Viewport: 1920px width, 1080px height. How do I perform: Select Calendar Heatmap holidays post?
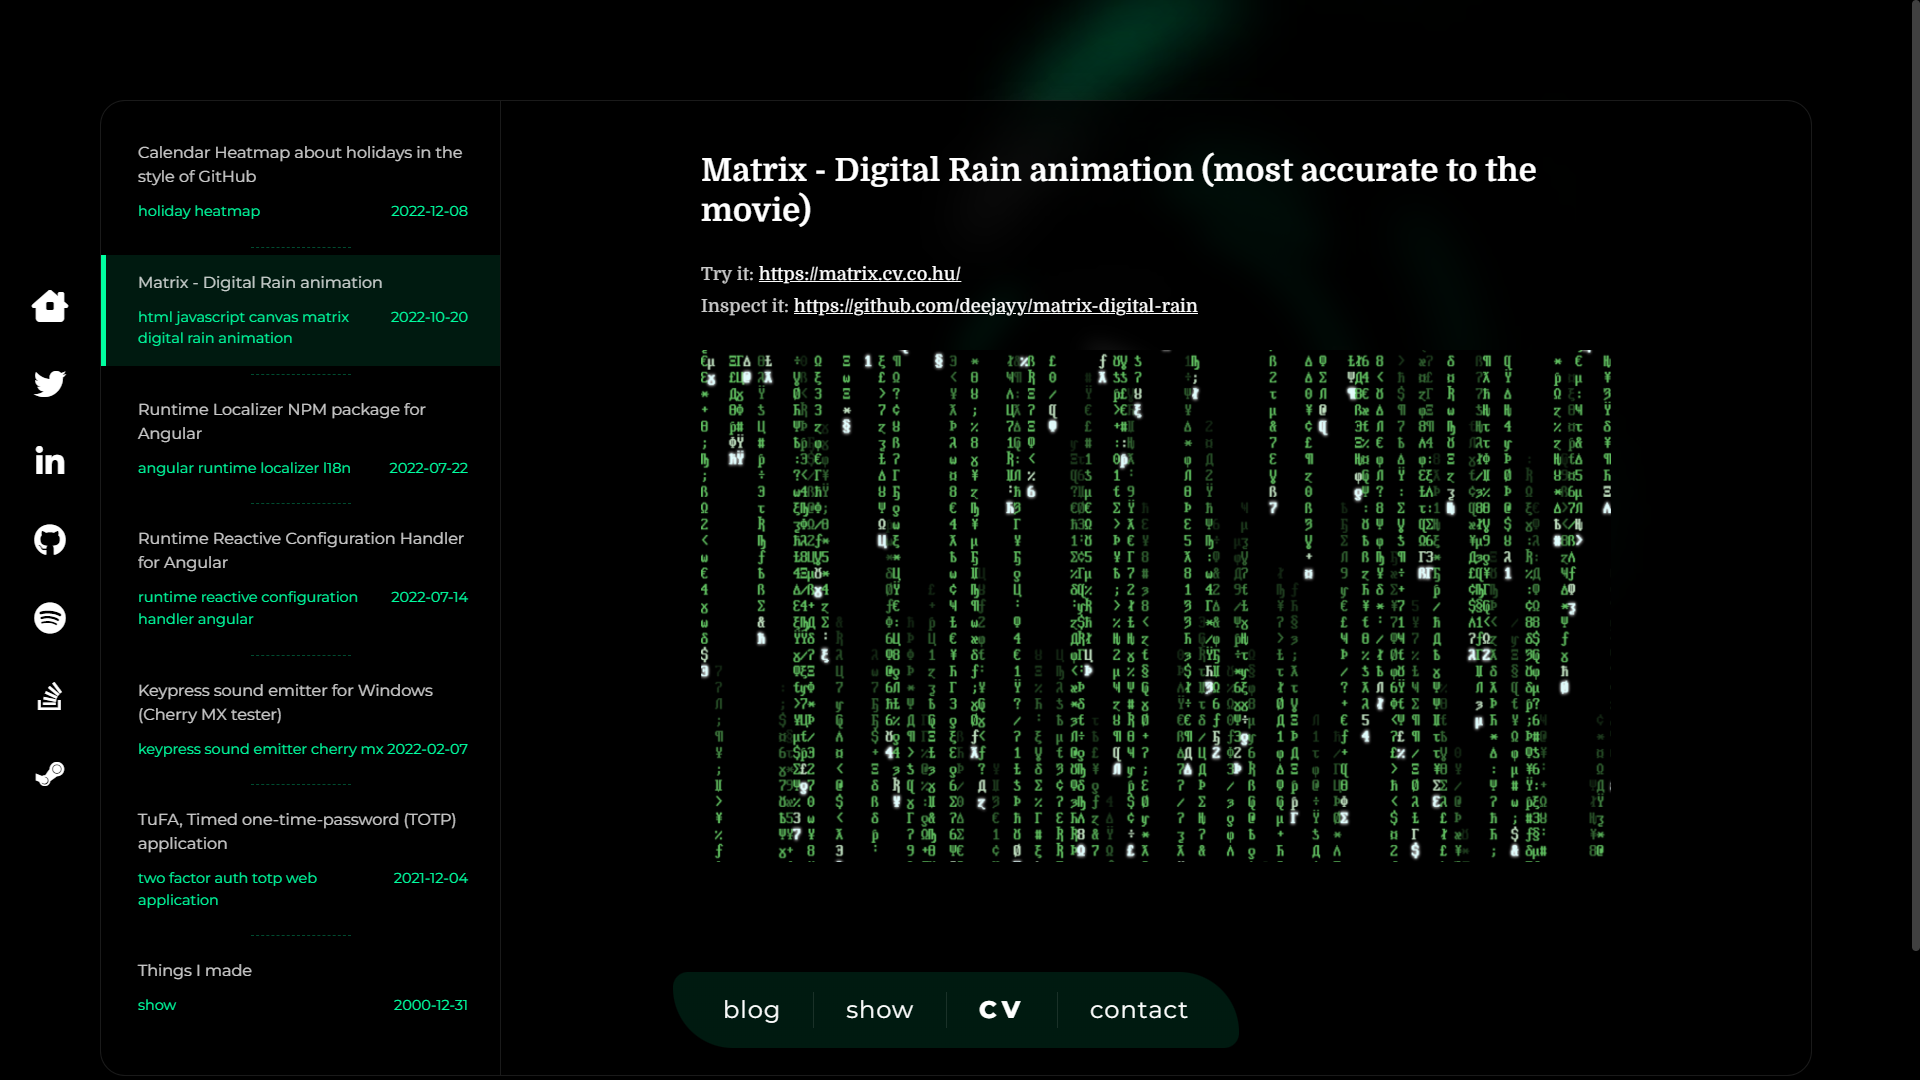pos(300,165)
